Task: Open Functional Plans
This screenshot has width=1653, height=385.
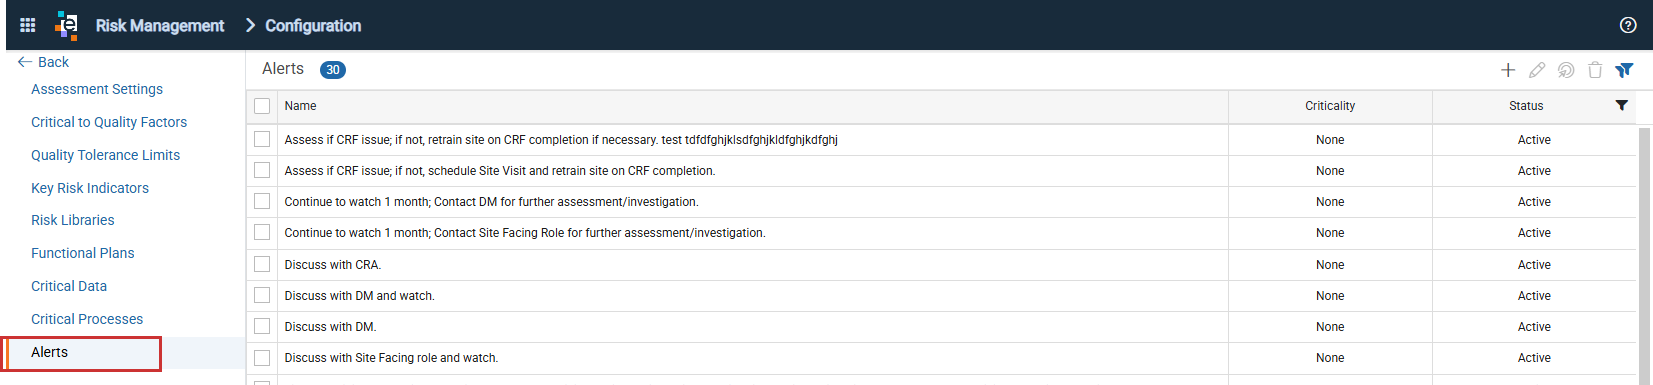Action: [83, 253]
